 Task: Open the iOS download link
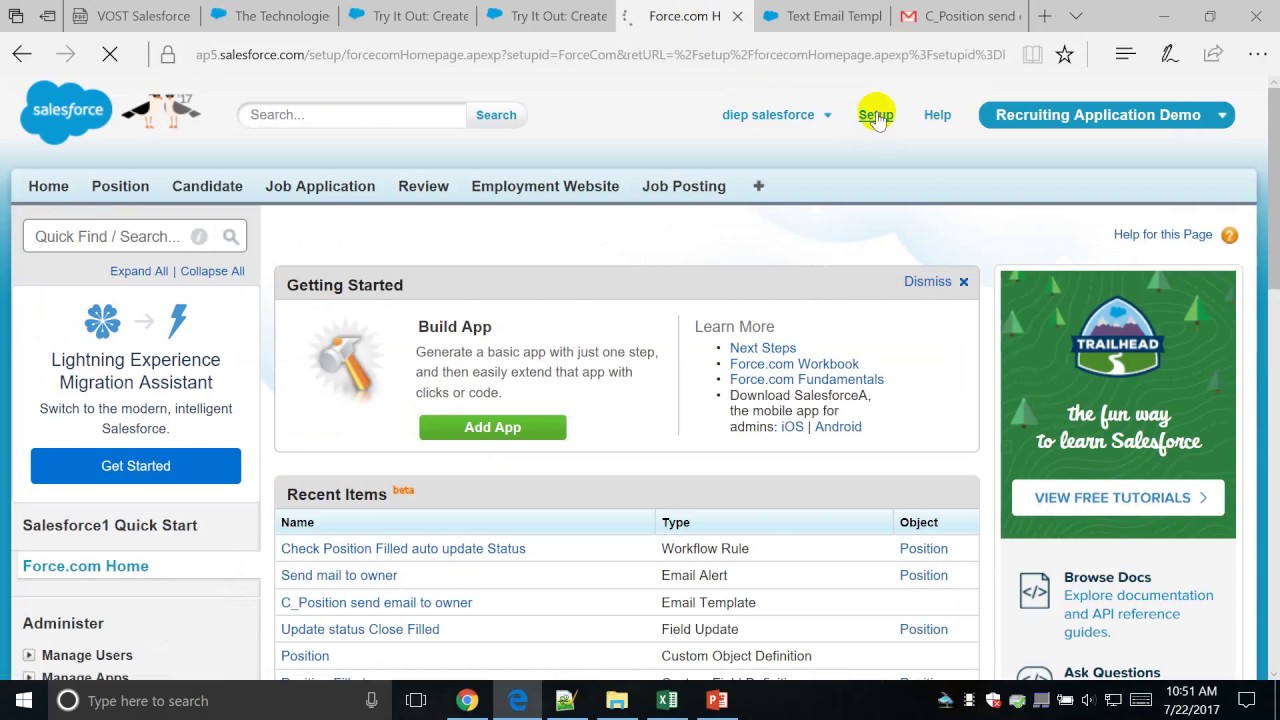792,427
